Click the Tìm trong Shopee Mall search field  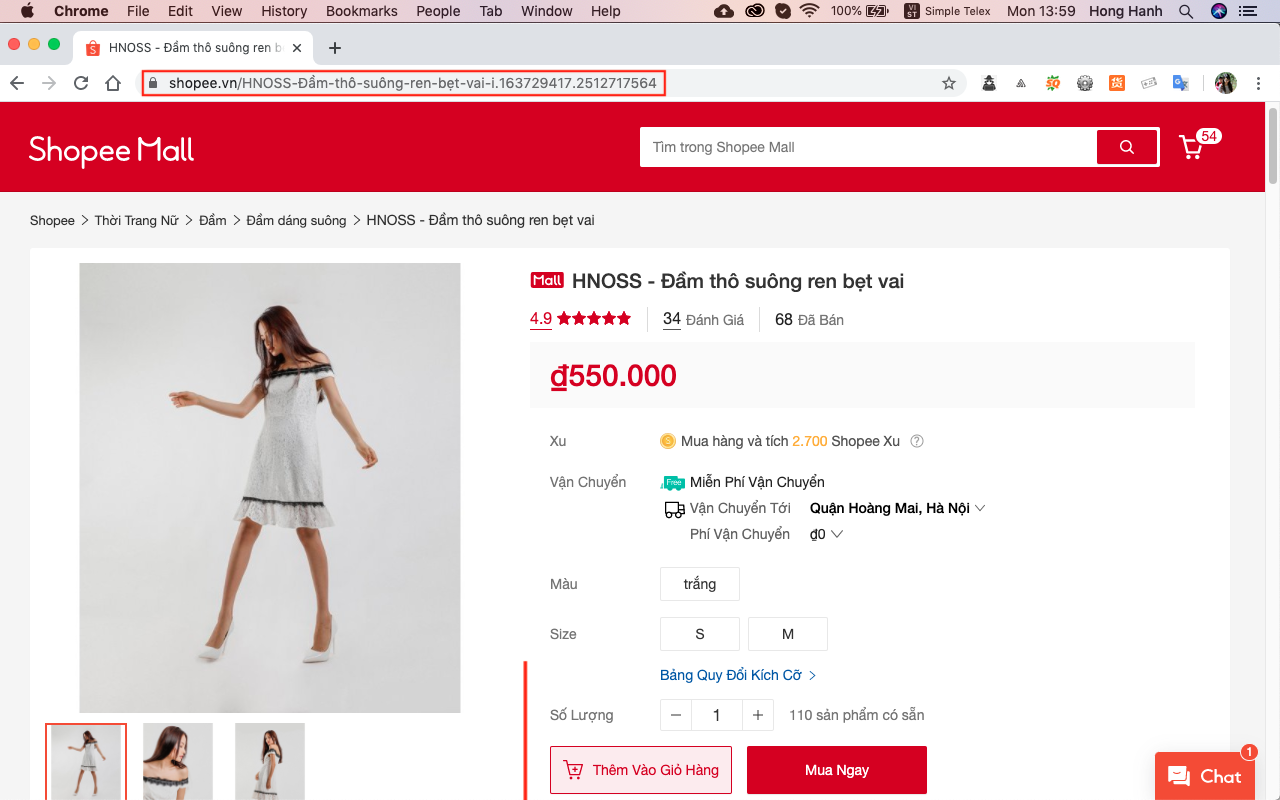coord(869,147)
